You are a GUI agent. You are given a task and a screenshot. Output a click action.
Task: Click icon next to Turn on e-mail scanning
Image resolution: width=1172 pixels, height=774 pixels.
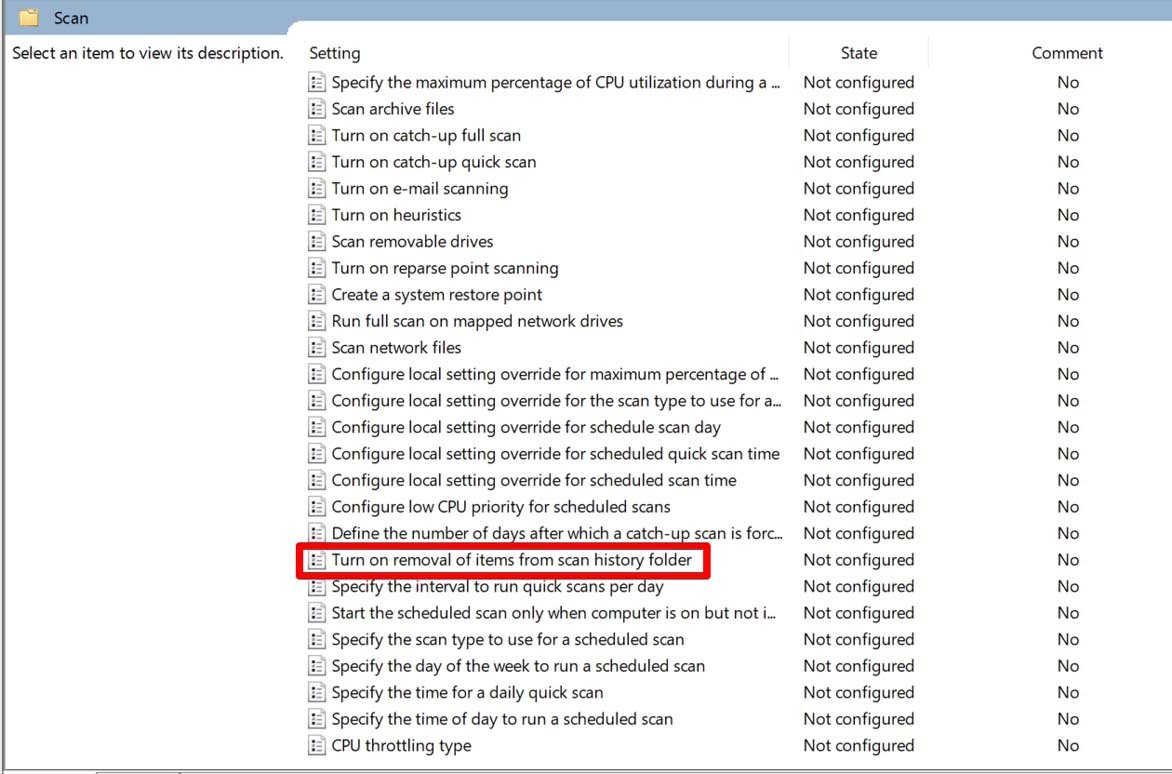pos(317,189)
